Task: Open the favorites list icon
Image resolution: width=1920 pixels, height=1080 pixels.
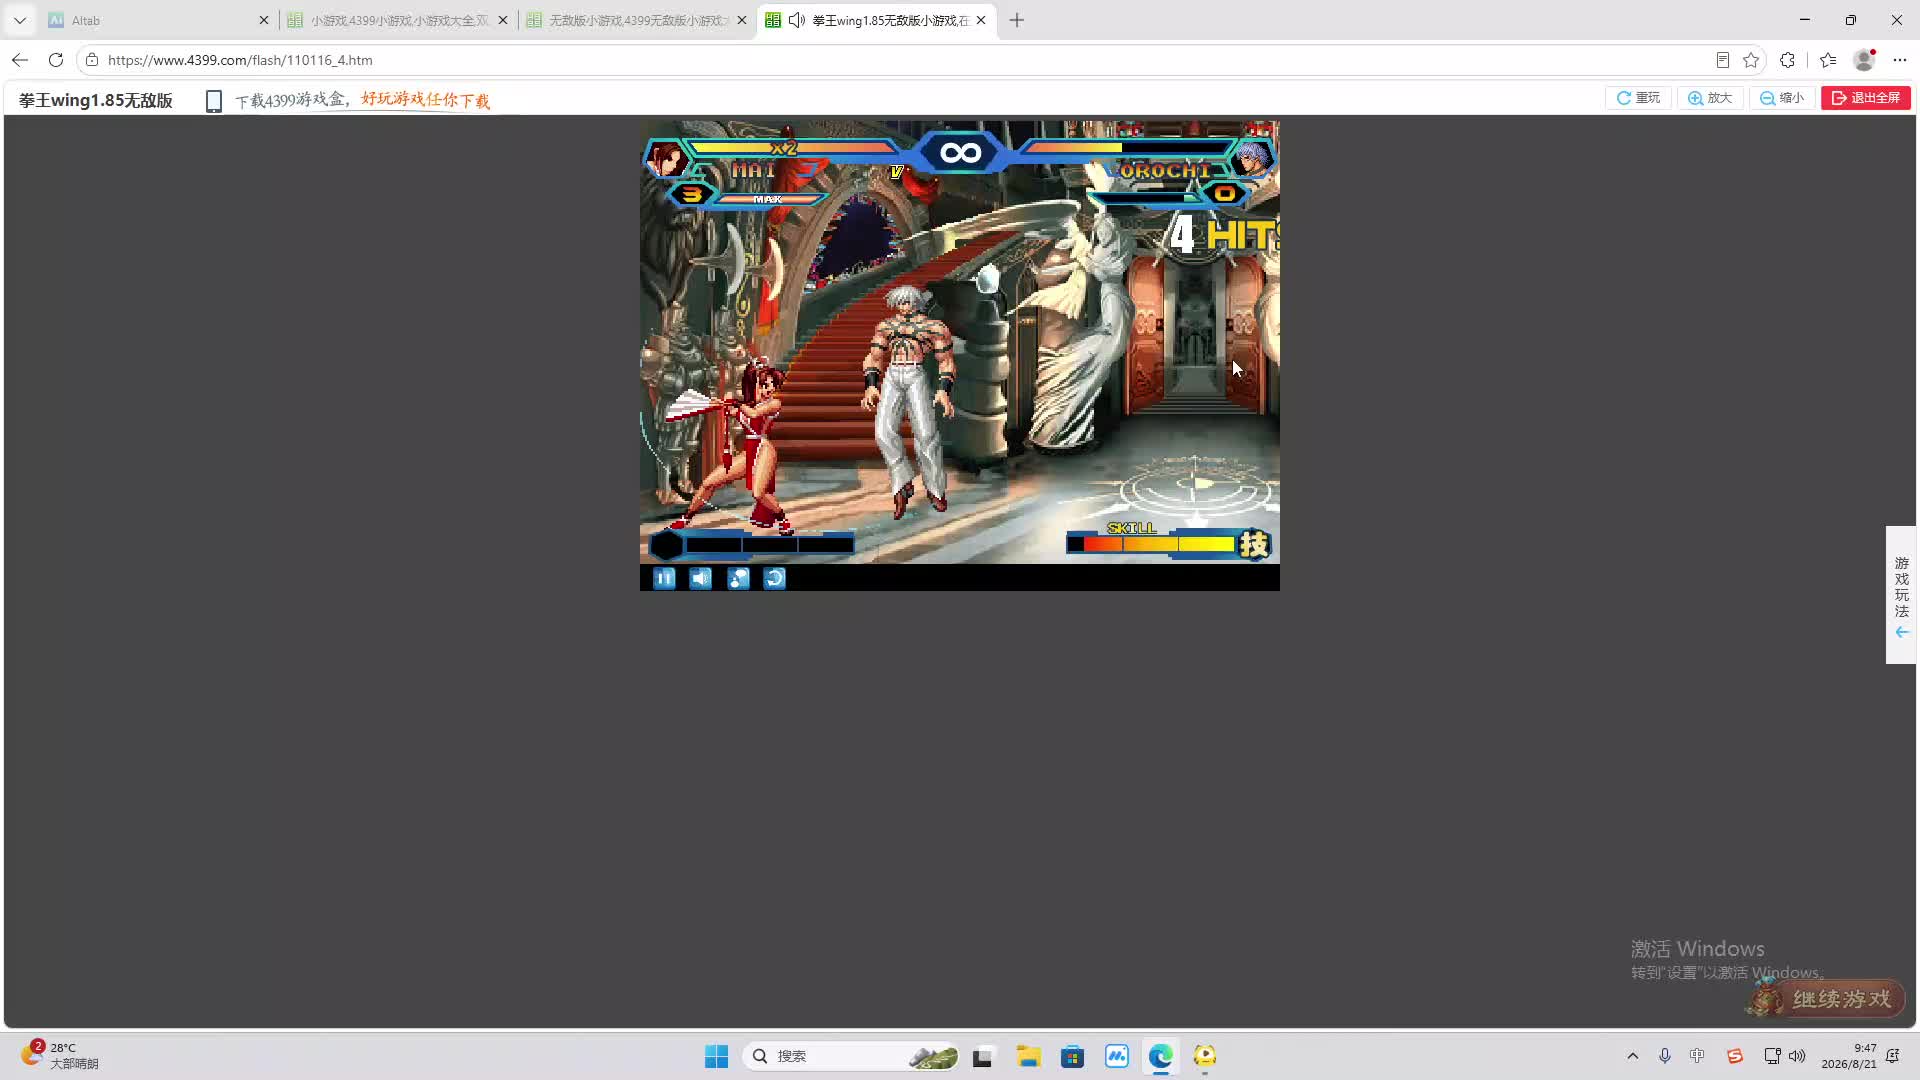Action: (x=1828, y=60)
